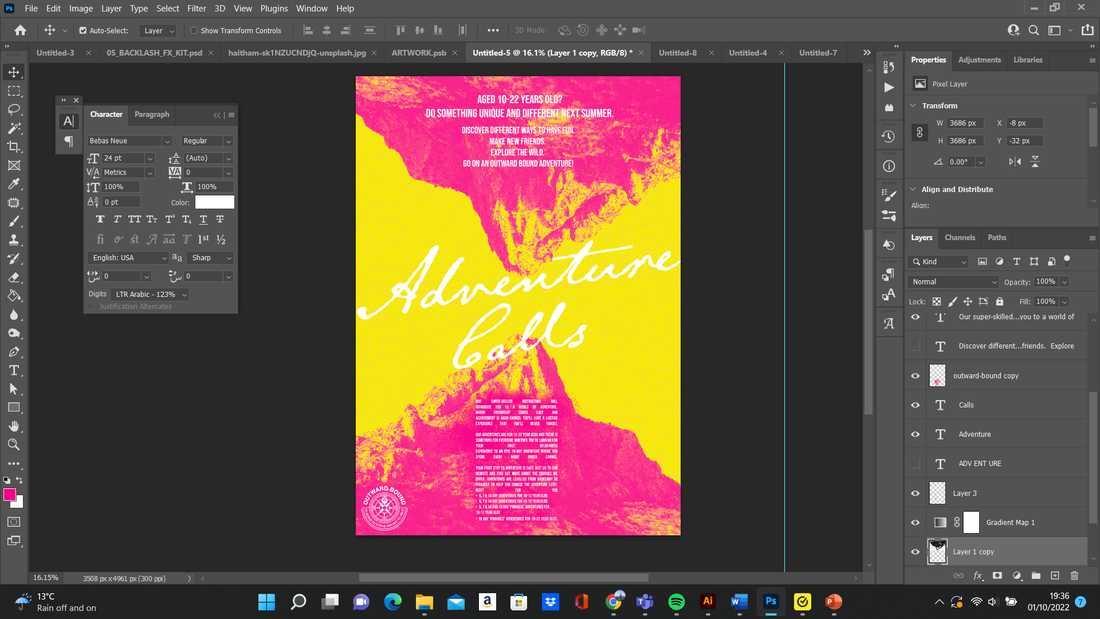The image size is (1100, 619).
Task: Select the Brush tool
Action: click(14, 221)
